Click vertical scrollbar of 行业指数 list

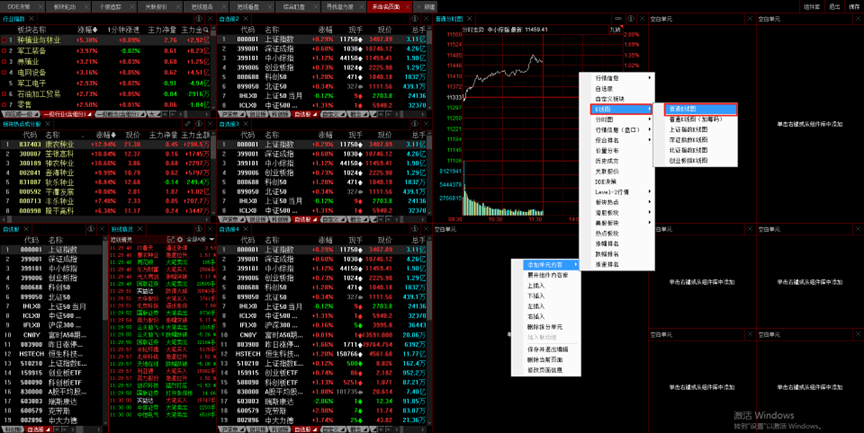click(x=213, y=69)
